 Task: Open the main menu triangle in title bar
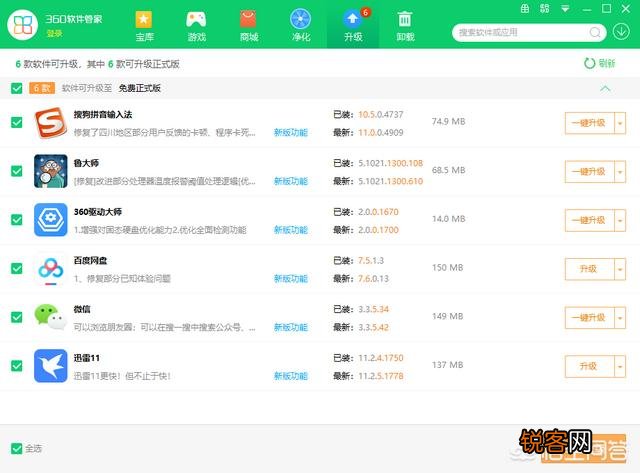[565, 8]
